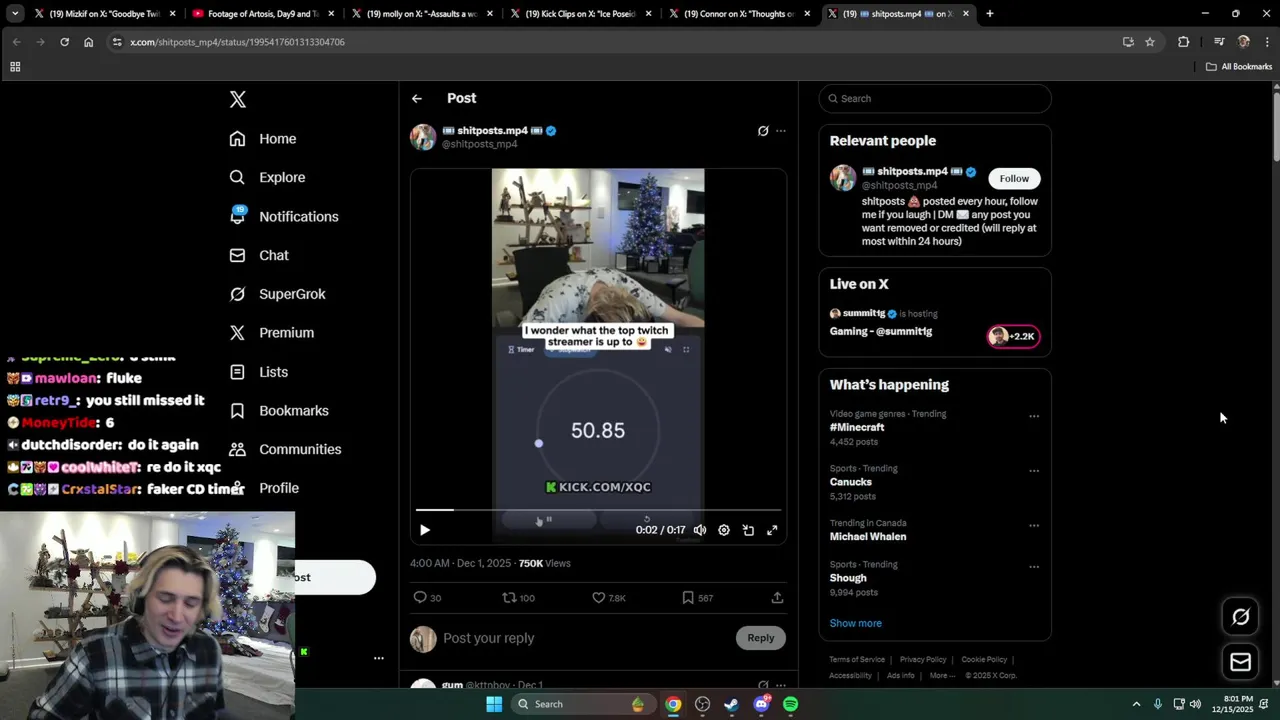Open the Privacy Policy link
1280x720 pixels.
[x=923, y=659]
